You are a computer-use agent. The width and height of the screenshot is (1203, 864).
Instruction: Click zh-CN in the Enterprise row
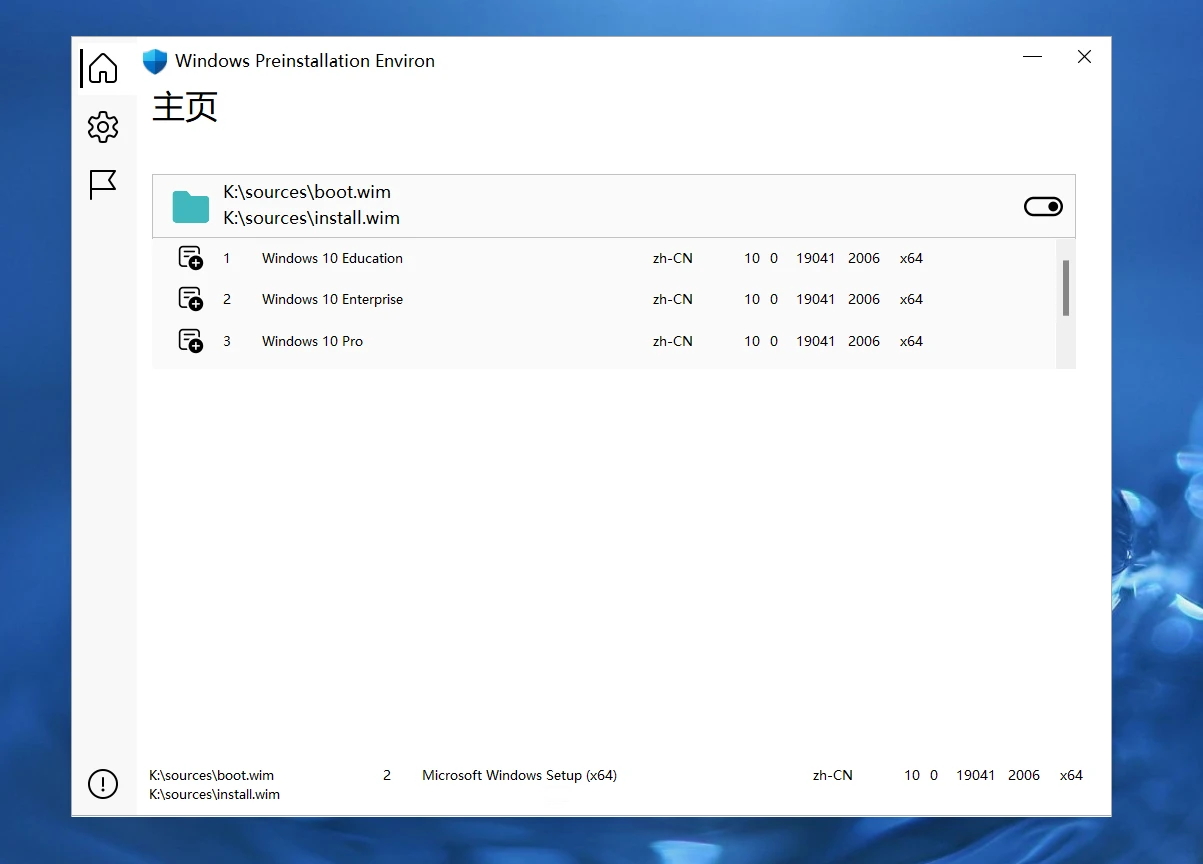[x=673, y=299]
